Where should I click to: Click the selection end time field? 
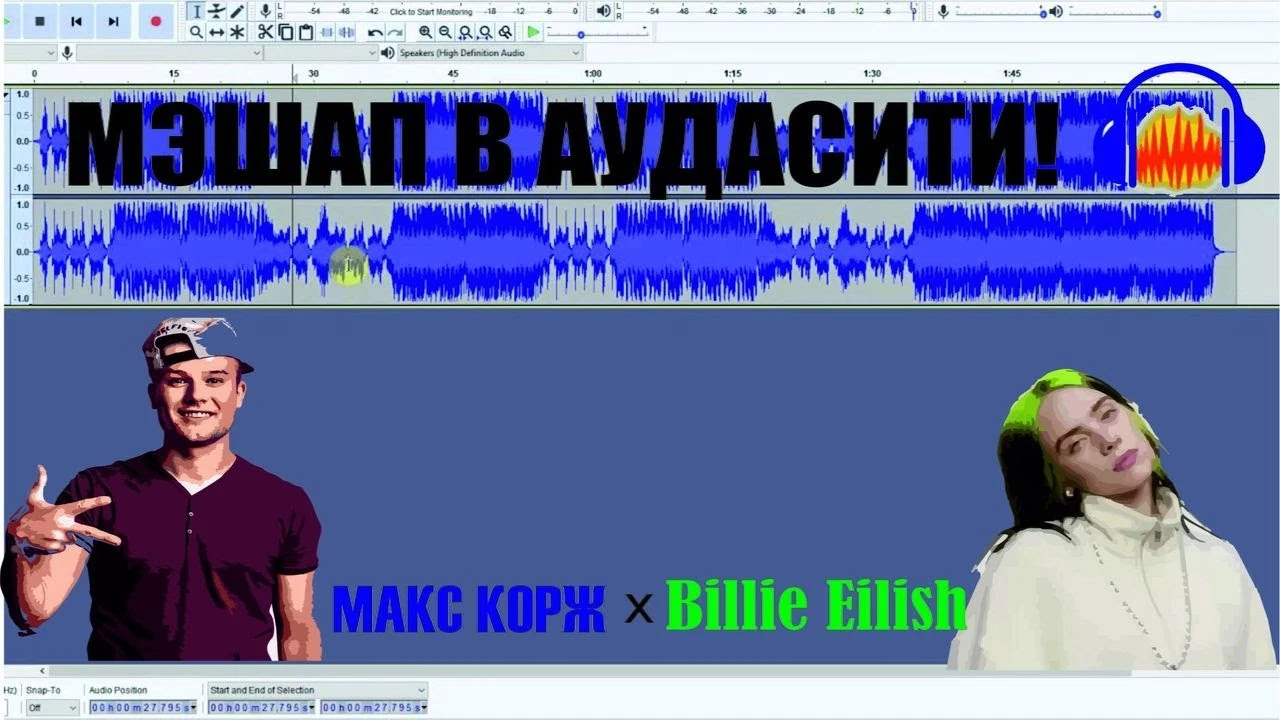coord(373,707)
